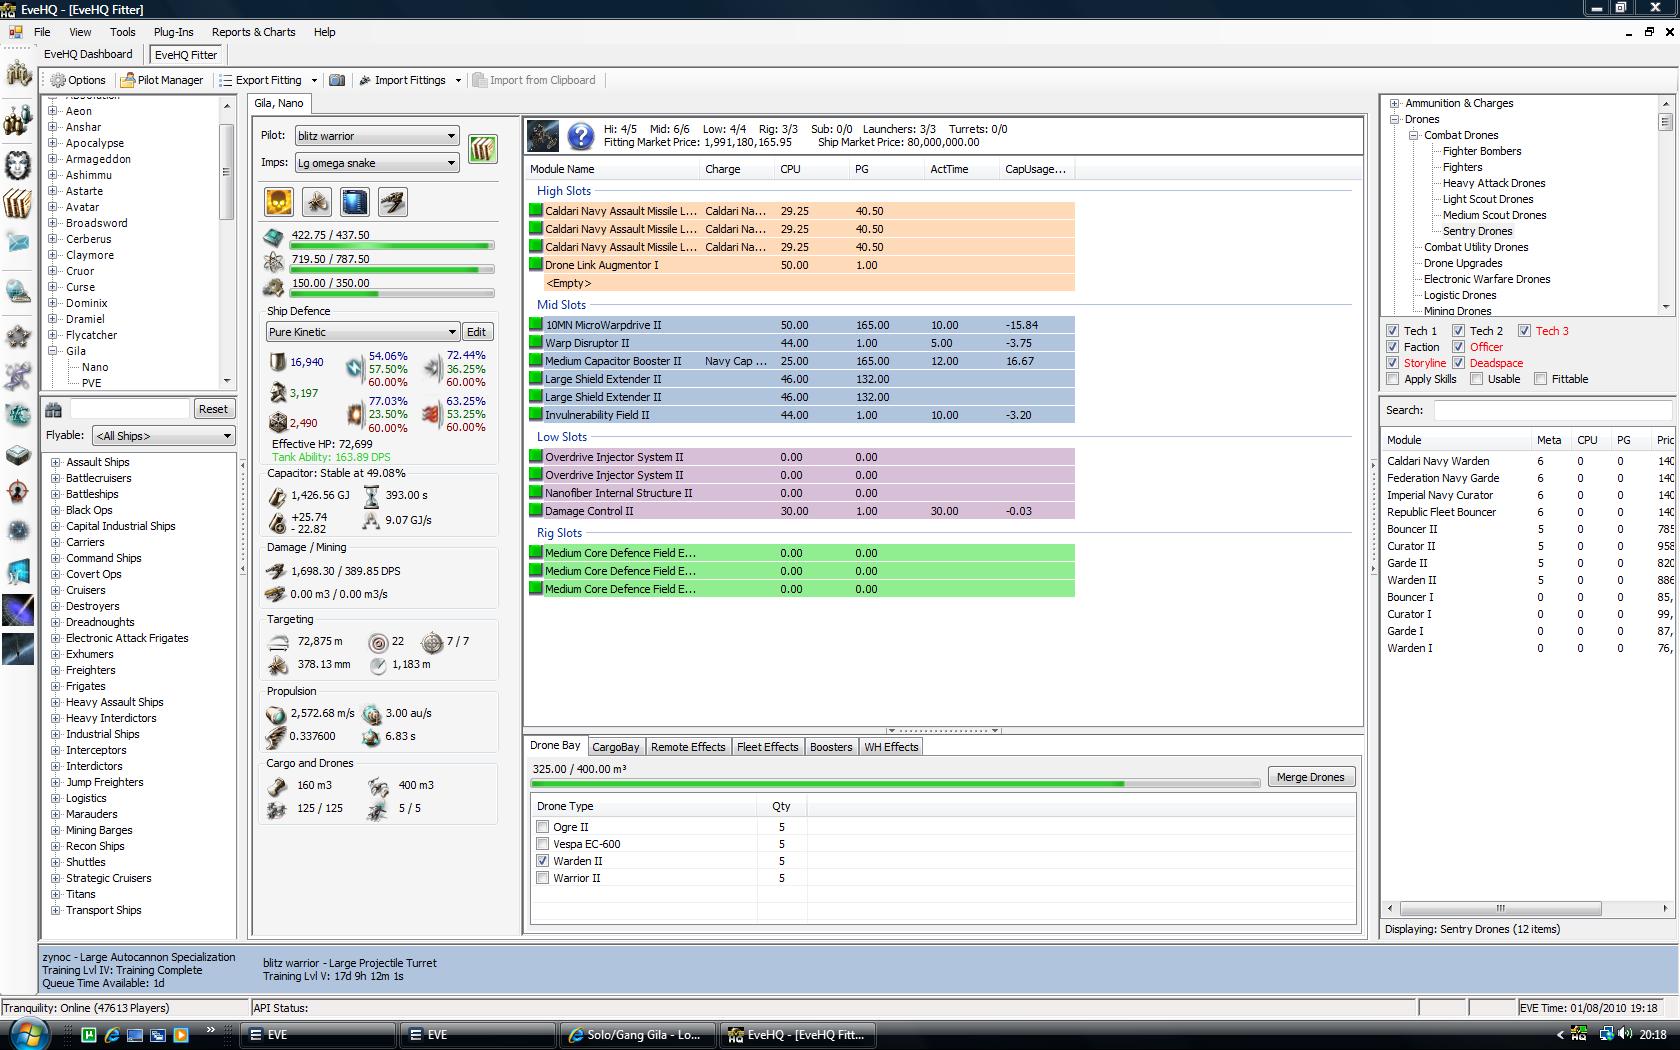The width and height of the screenshot is (1680, 1050).
Task: Launch Internet Explorer from quick launch
Action: 111,1035
